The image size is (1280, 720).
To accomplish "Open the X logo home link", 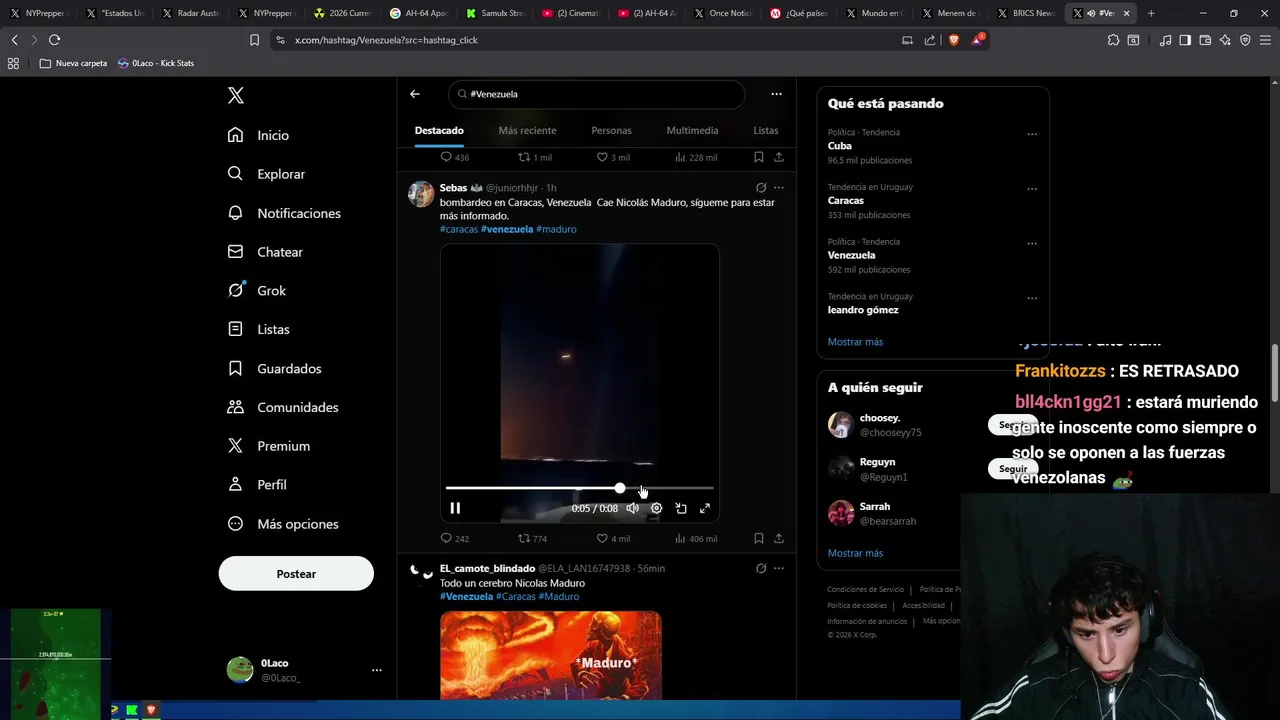I will (235, 95).
